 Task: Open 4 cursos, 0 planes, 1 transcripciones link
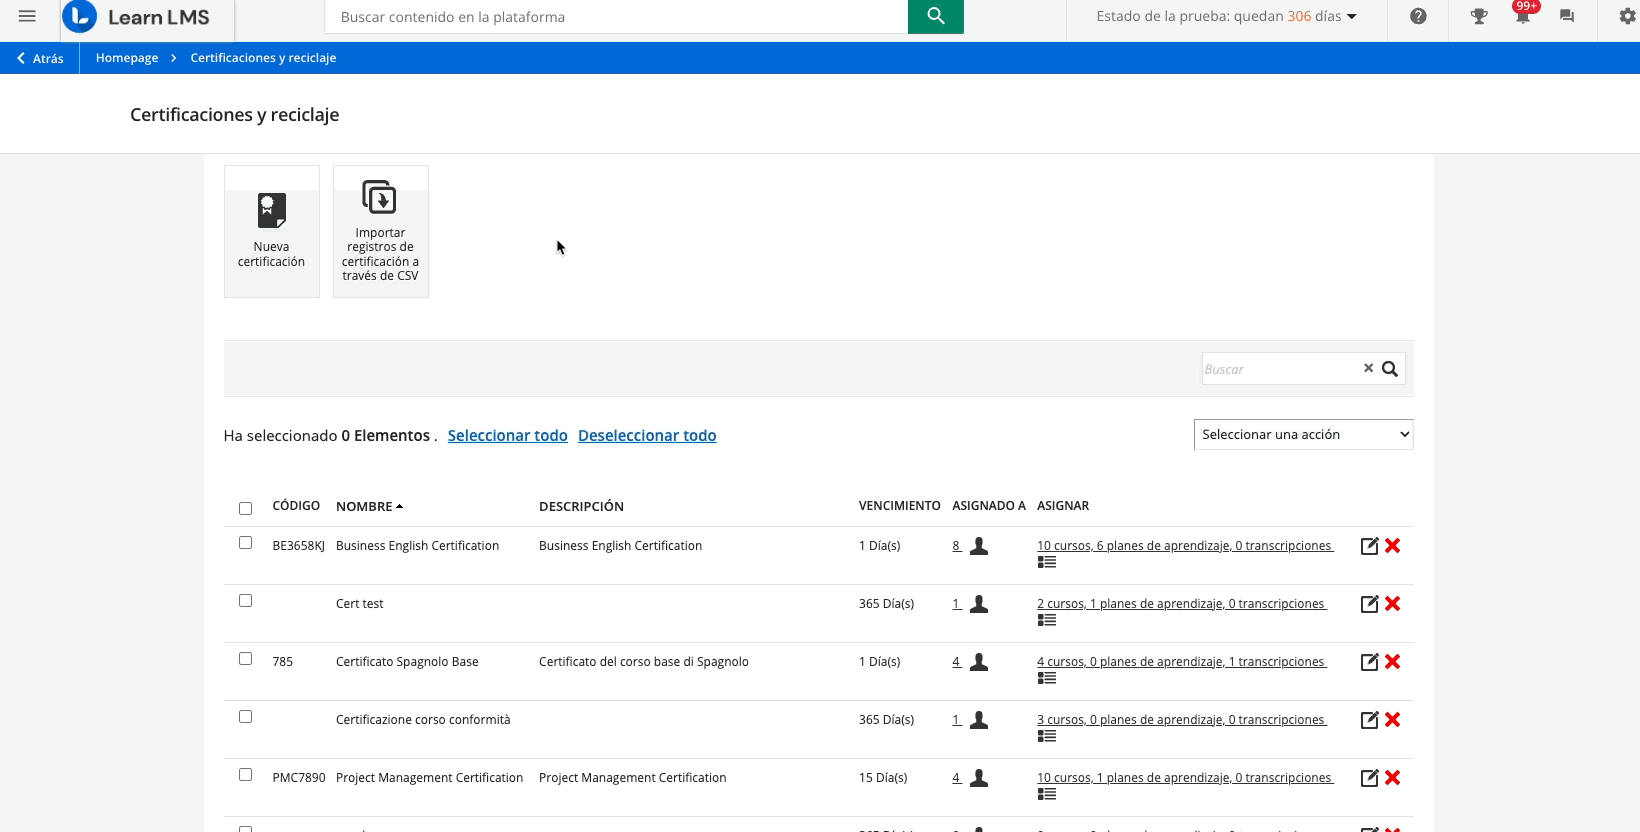(x=1182, y=662)
